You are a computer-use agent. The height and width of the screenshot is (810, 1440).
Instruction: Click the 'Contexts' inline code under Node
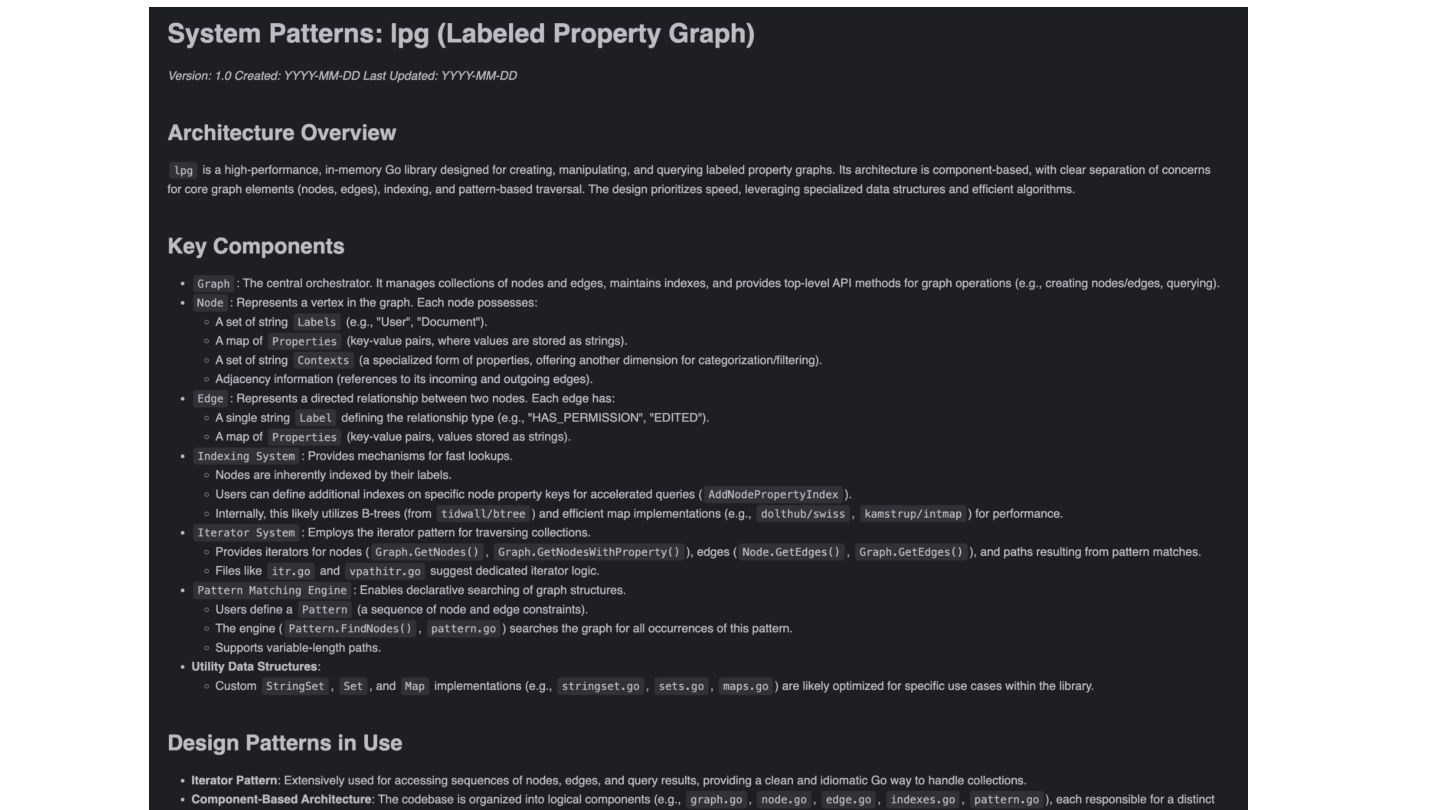click(323, 360)
